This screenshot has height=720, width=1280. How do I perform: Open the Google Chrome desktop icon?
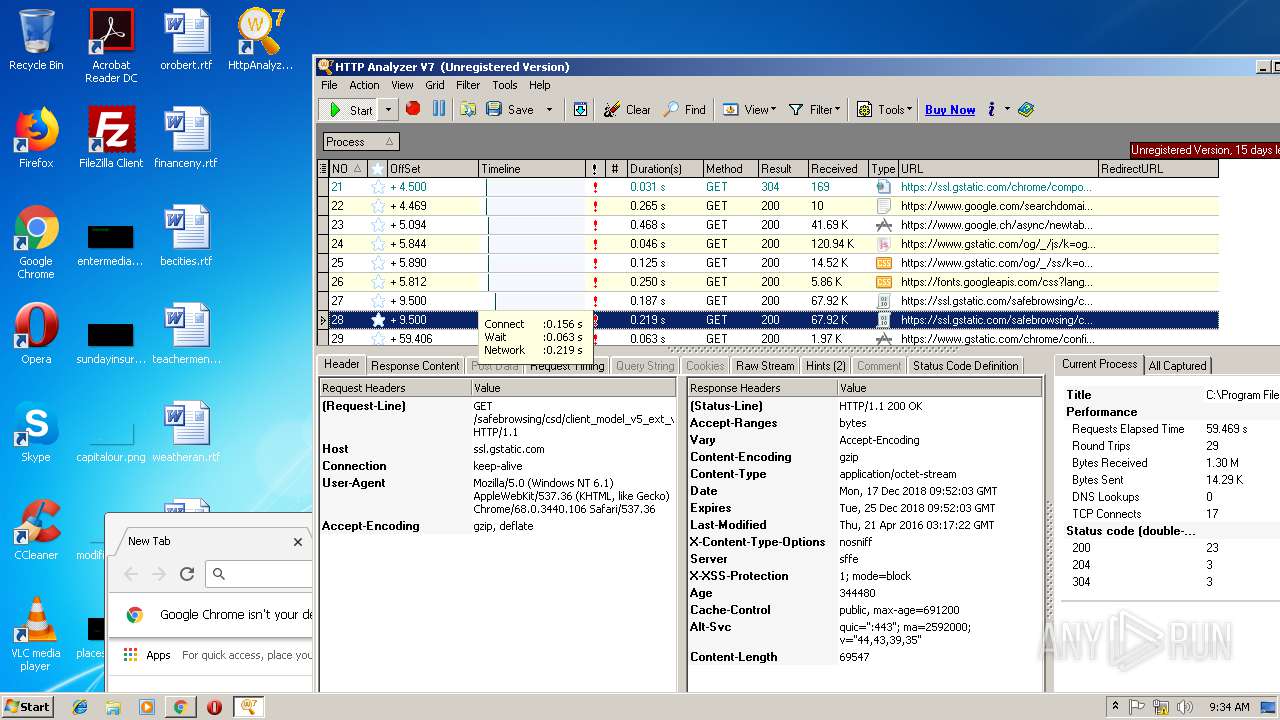click(36, 242)
